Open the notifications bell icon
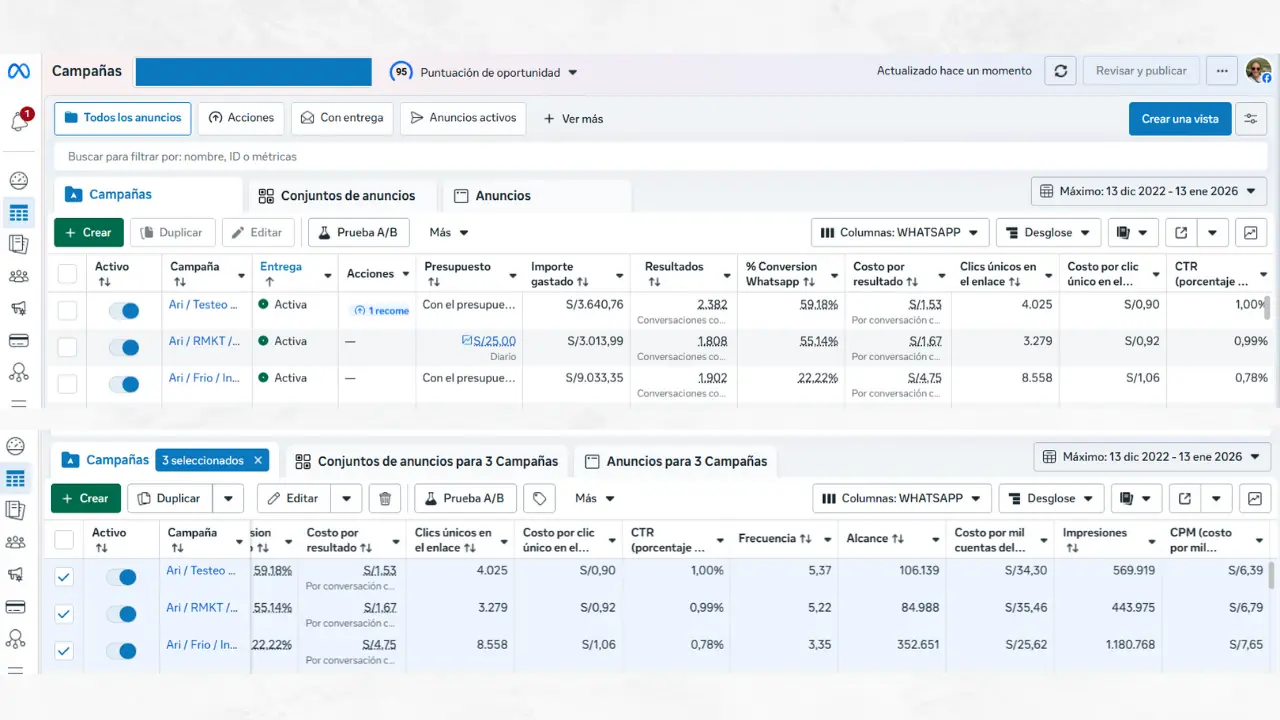 pos(19,121)
